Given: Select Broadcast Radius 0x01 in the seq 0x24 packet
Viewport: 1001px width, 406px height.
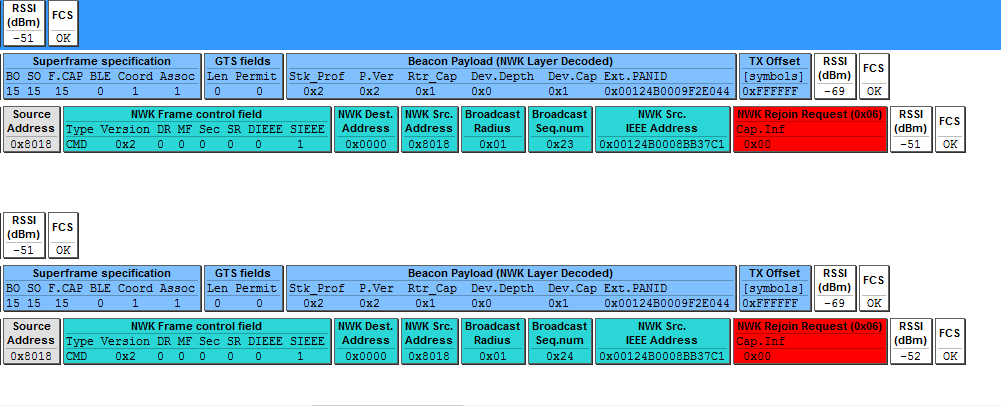Looking at the screenshot, I should click(x=493, y=342).
